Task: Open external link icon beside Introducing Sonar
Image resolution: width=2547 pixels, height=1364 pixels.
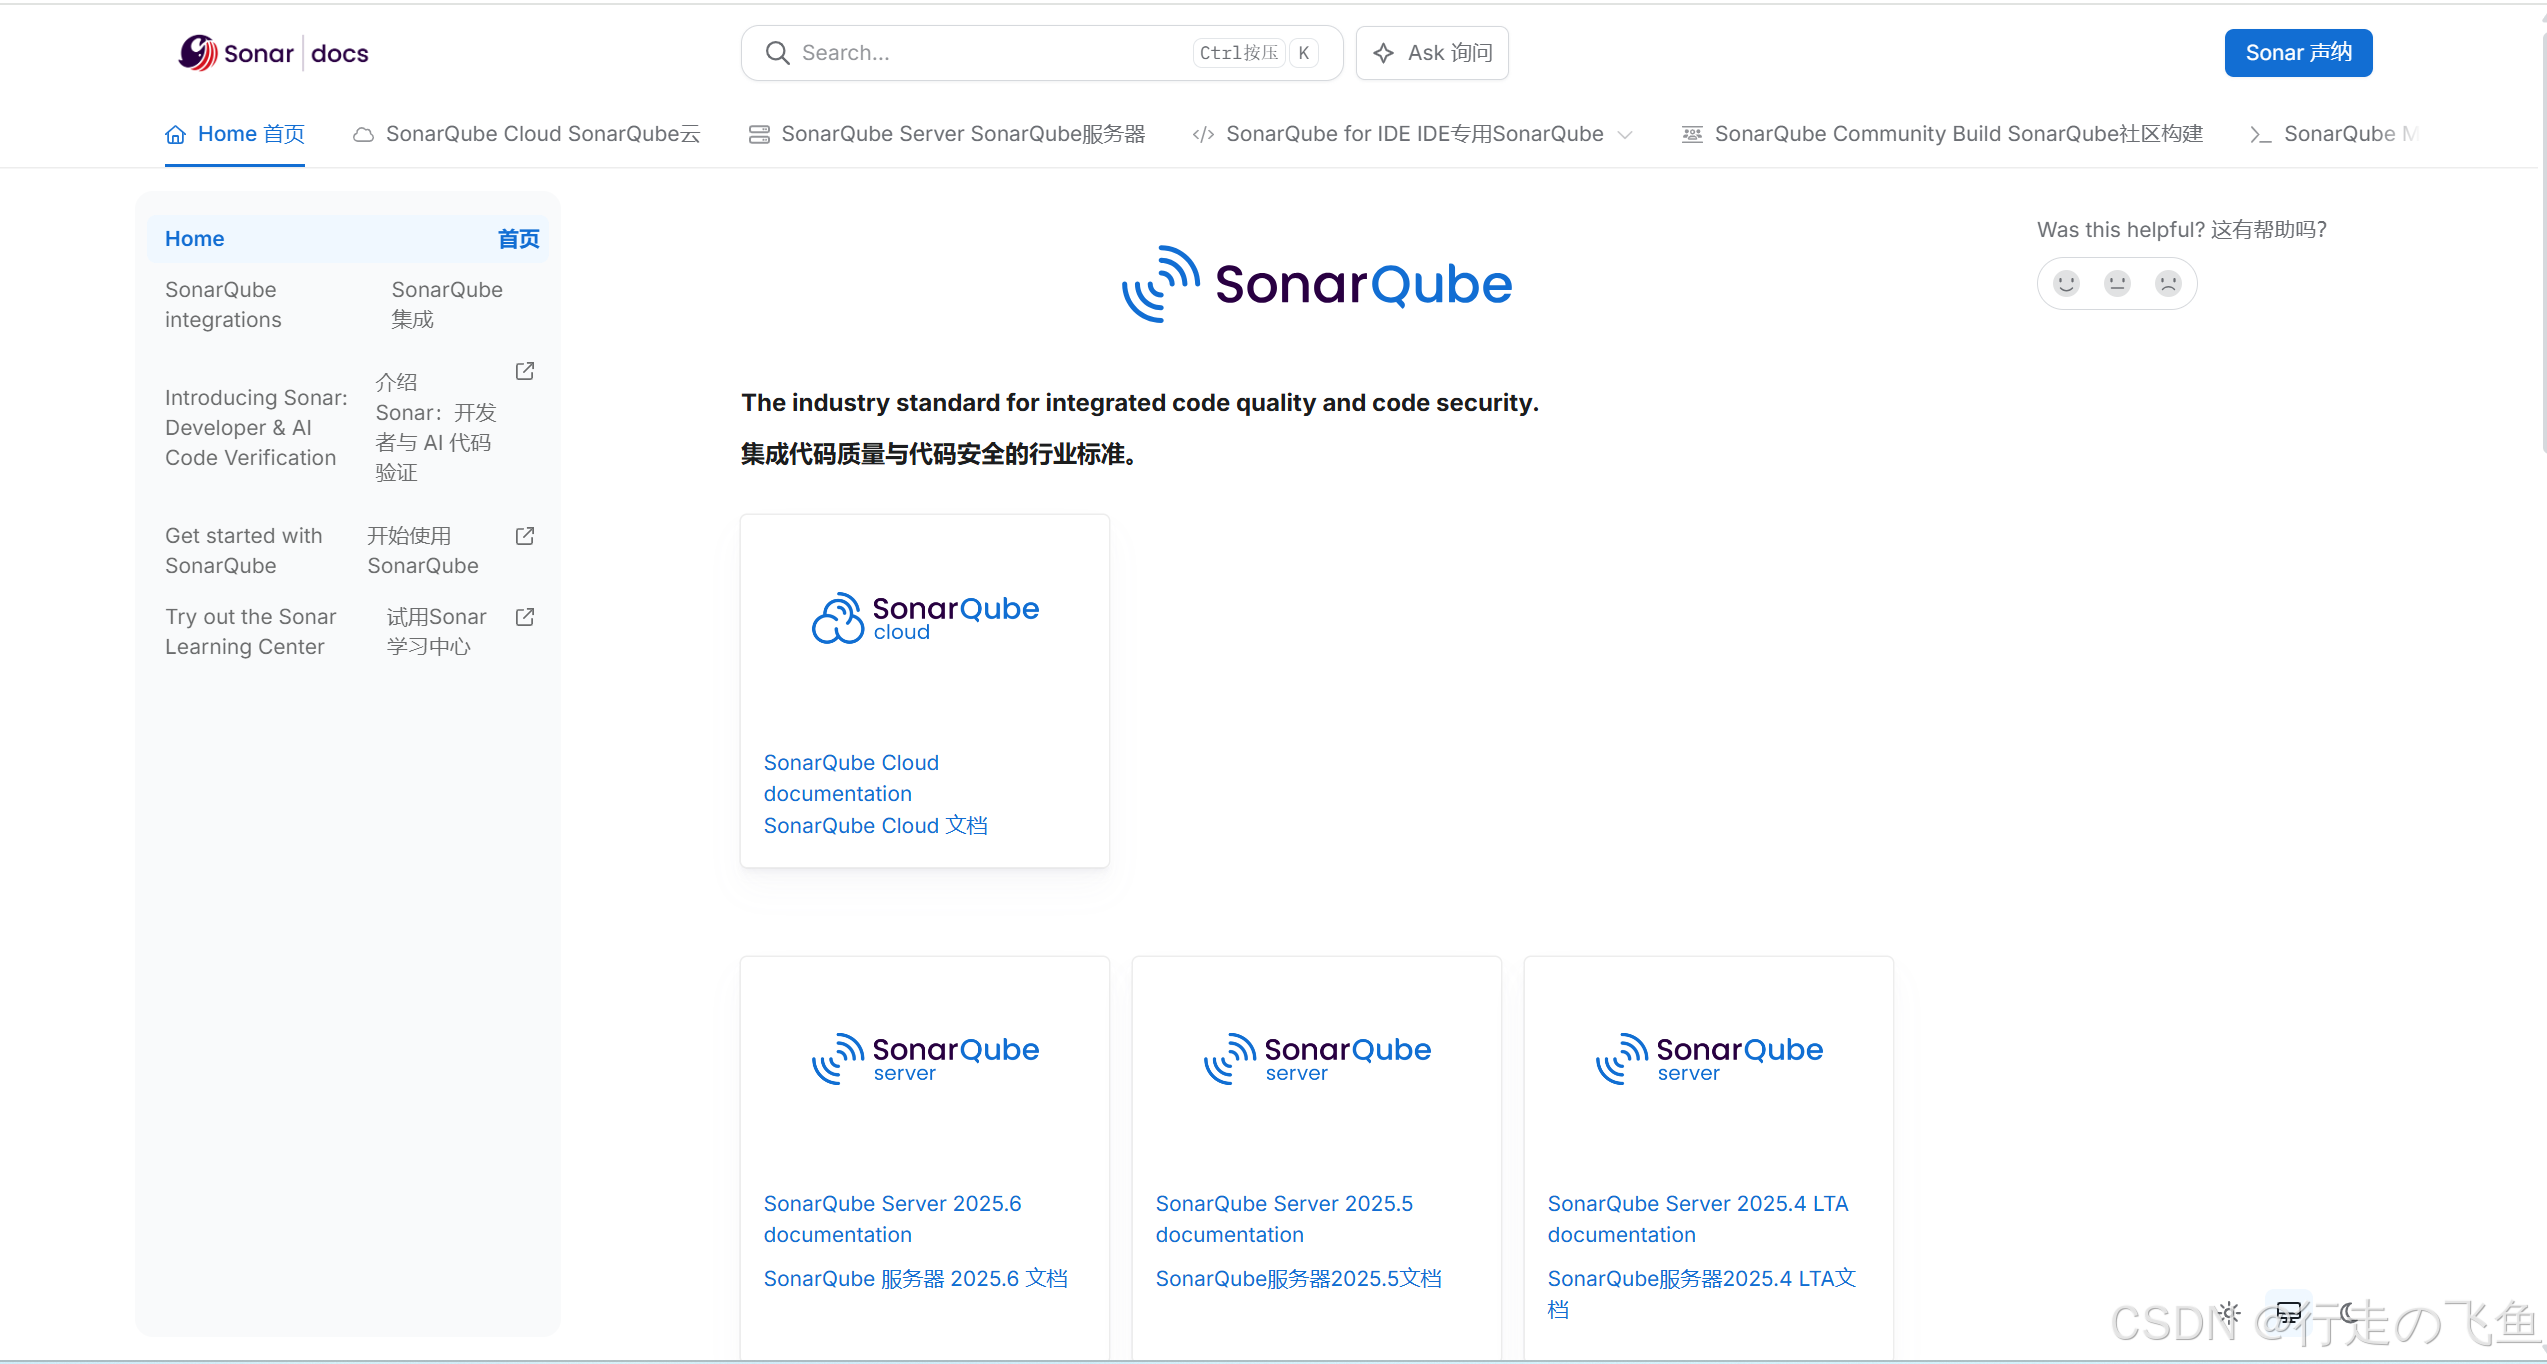Action: pos(525,371)
